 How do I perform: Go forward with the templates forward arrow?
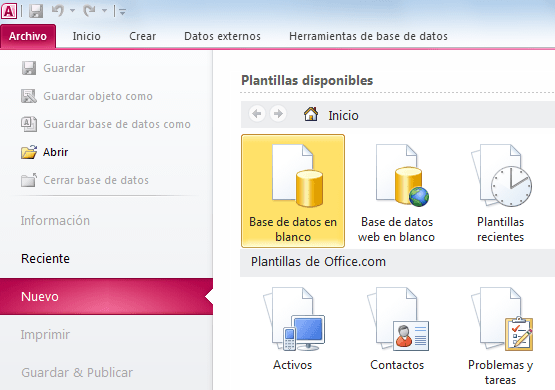[278, 114]
